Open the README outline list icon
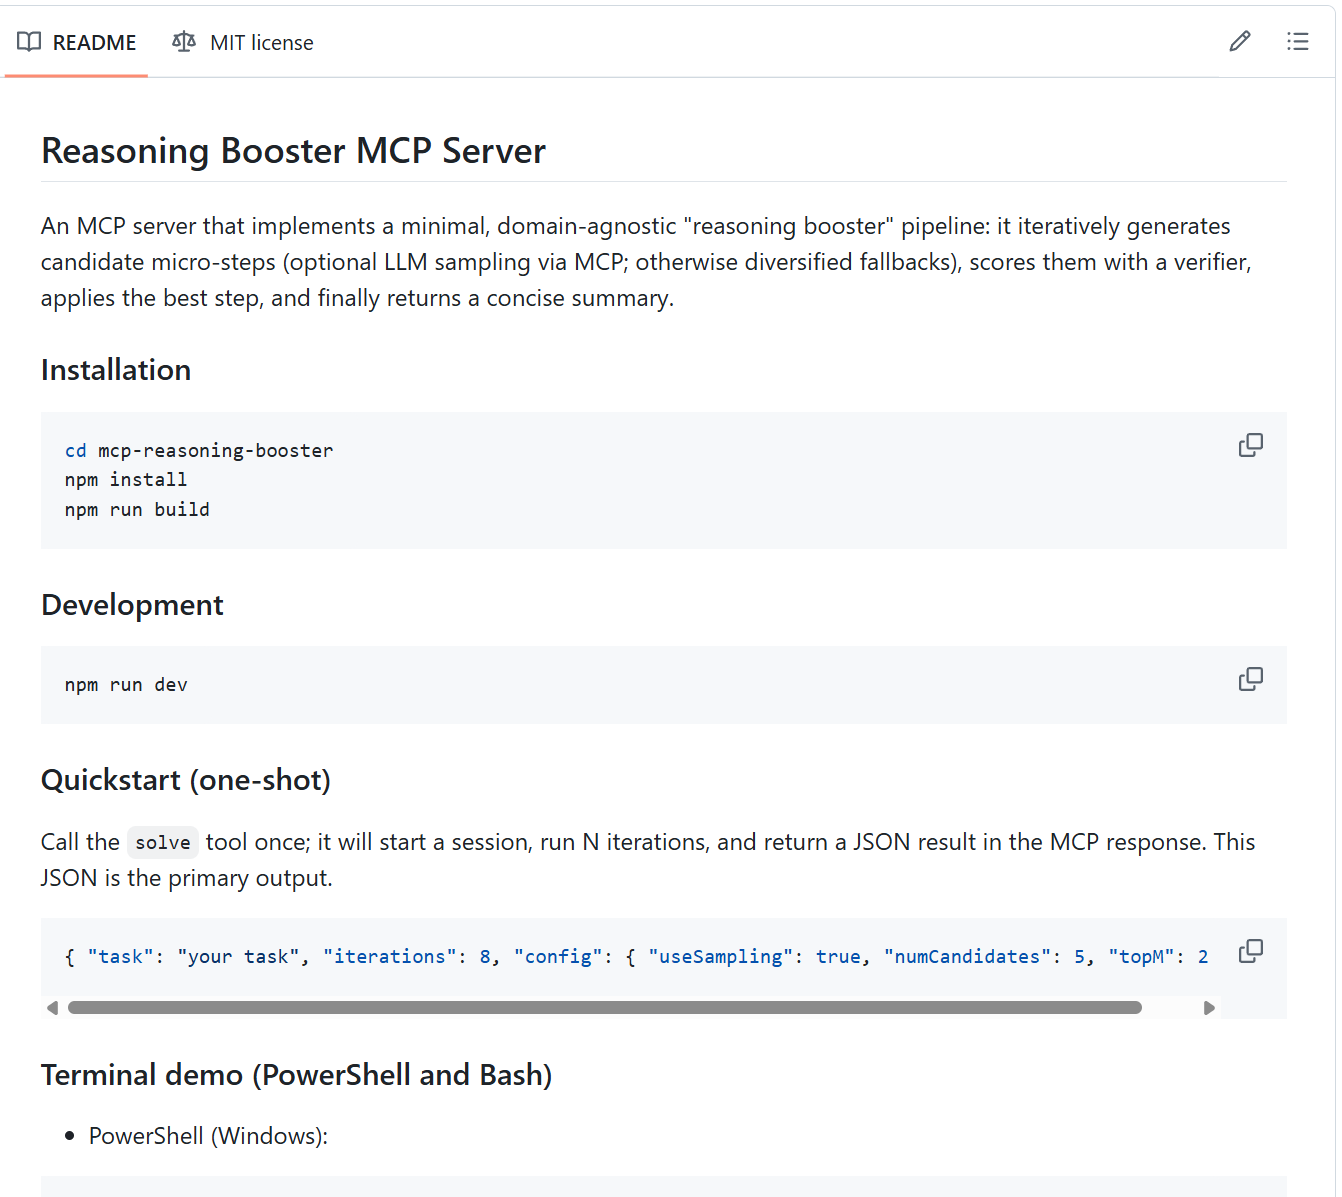 click(x=1298, y=41)
